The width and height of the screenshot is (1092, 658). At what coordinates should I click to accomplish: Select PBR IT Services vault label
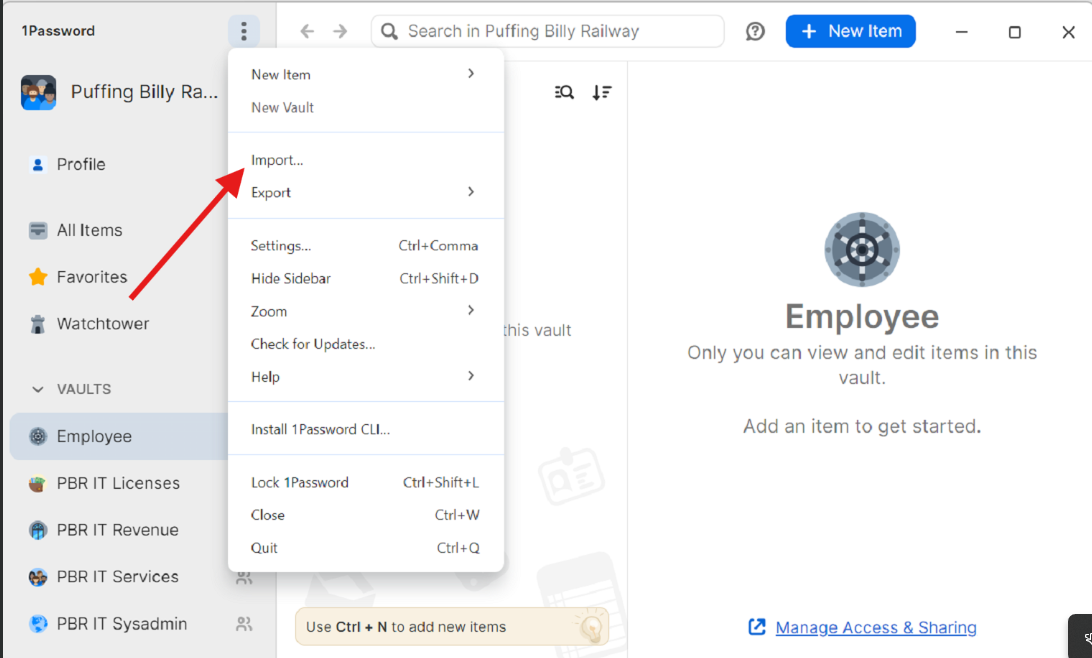point(118,577)
